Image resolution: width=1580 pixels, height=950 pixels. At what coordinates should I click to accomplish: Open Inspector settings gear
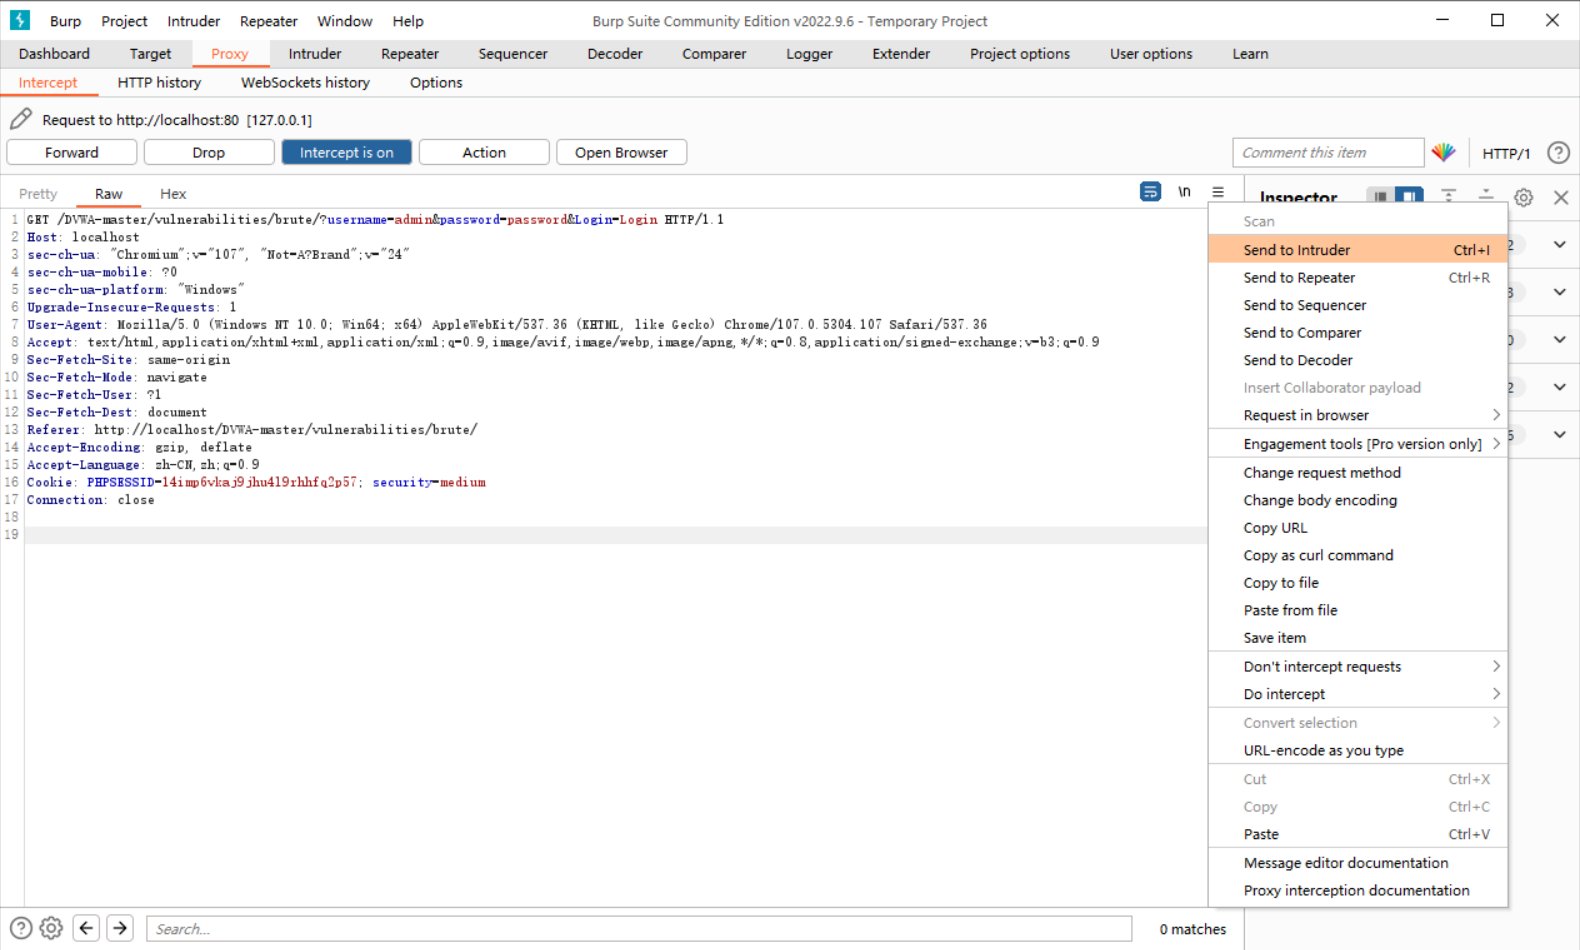(x=1523, y=198)
